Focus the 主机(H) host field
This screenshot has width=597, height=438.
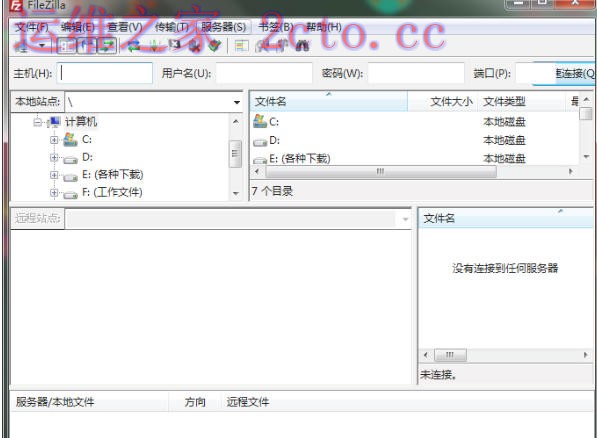(x=105, y=73)
